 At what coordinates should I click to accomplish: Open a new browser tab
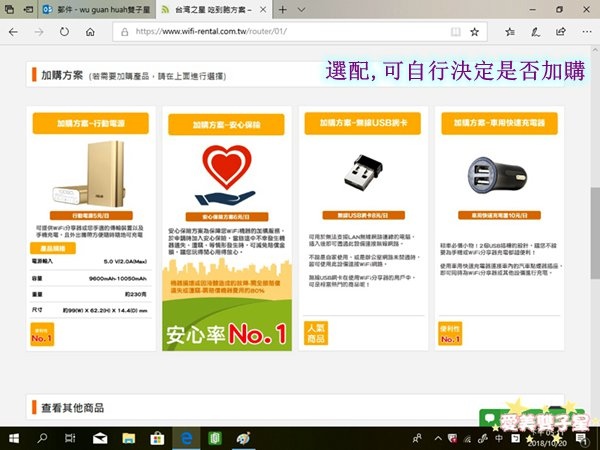283,10
